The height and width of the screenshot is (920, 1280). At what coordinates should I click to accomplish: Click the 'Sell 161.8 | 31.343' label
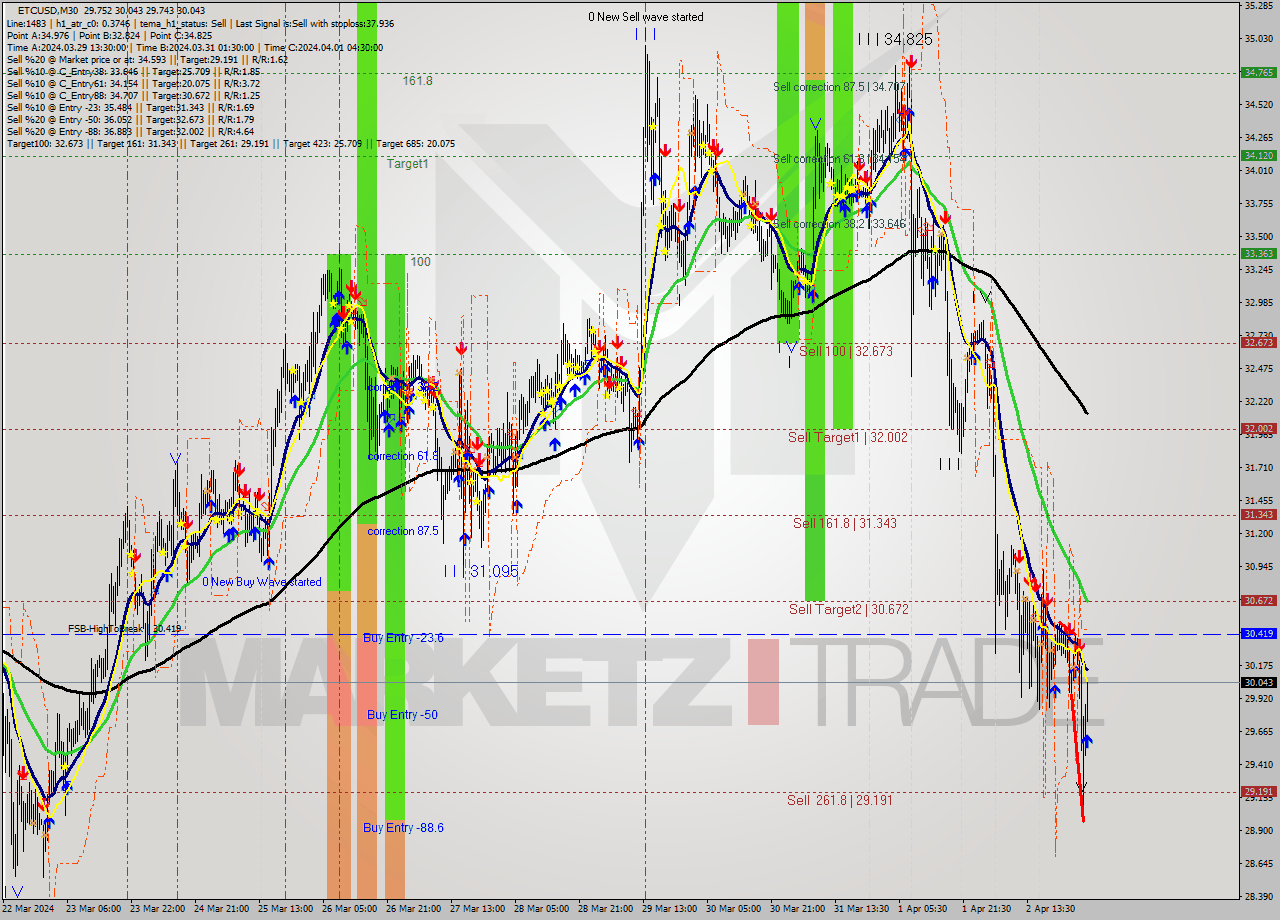point(845,523)
